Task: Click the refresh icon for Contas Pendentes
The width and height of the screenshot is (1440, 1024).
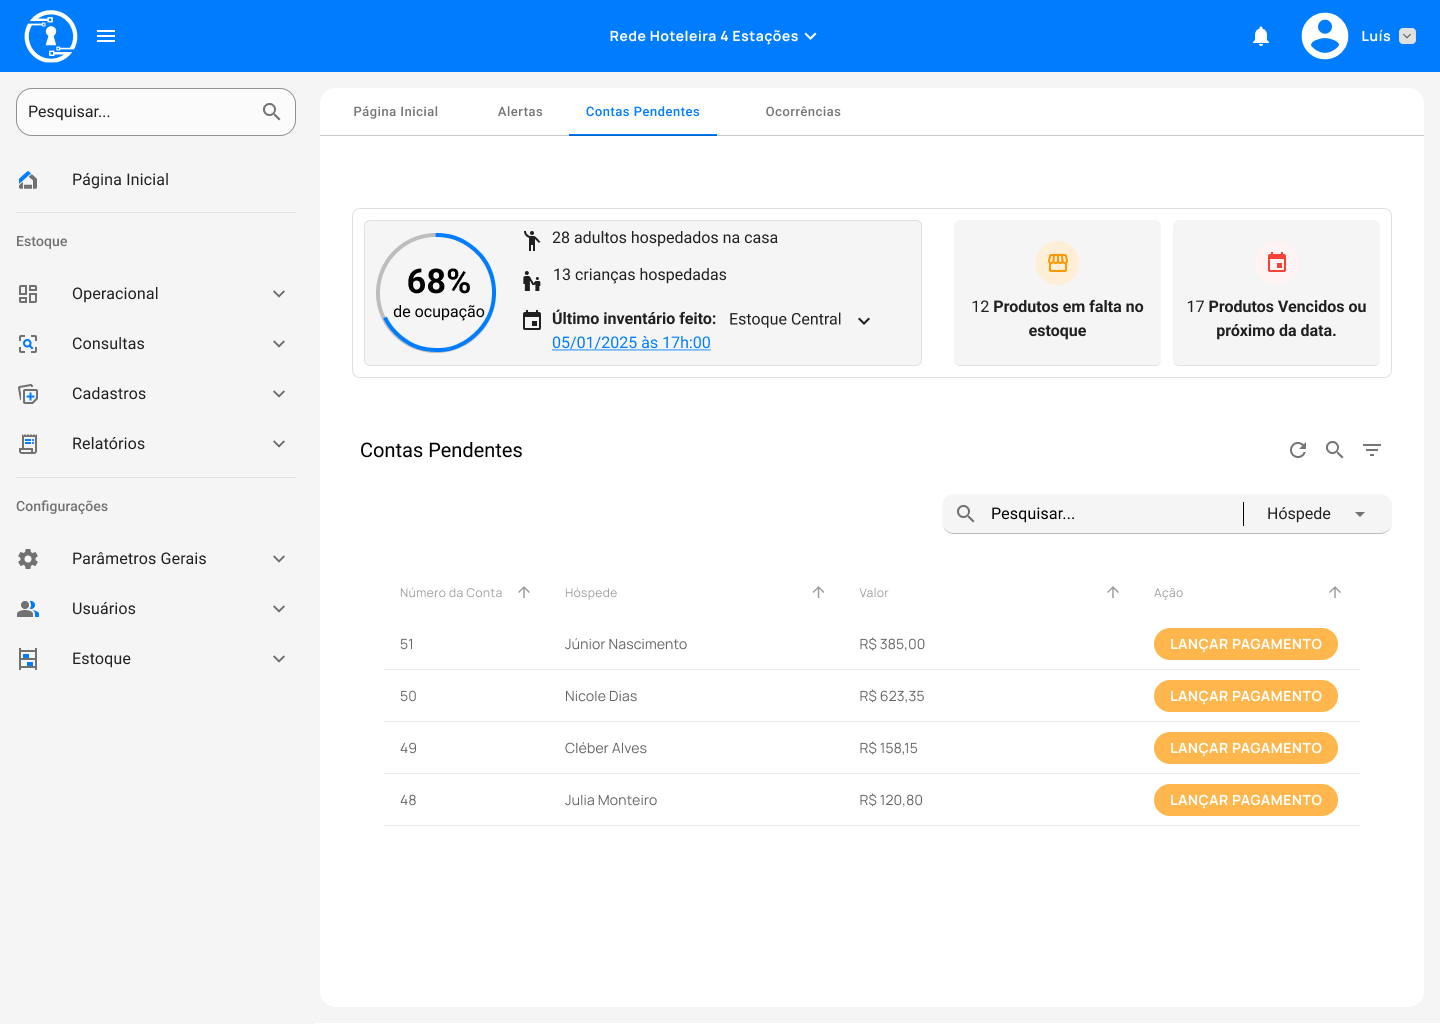Action: (1298, 450)
